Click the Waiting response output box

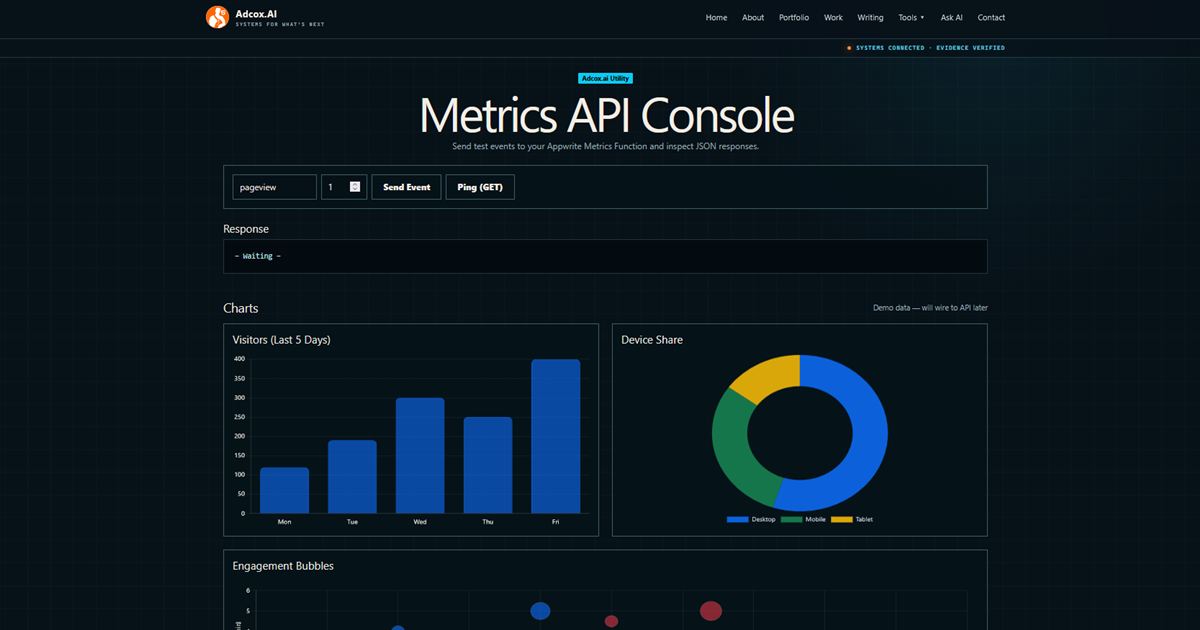[x=605, y=256]
